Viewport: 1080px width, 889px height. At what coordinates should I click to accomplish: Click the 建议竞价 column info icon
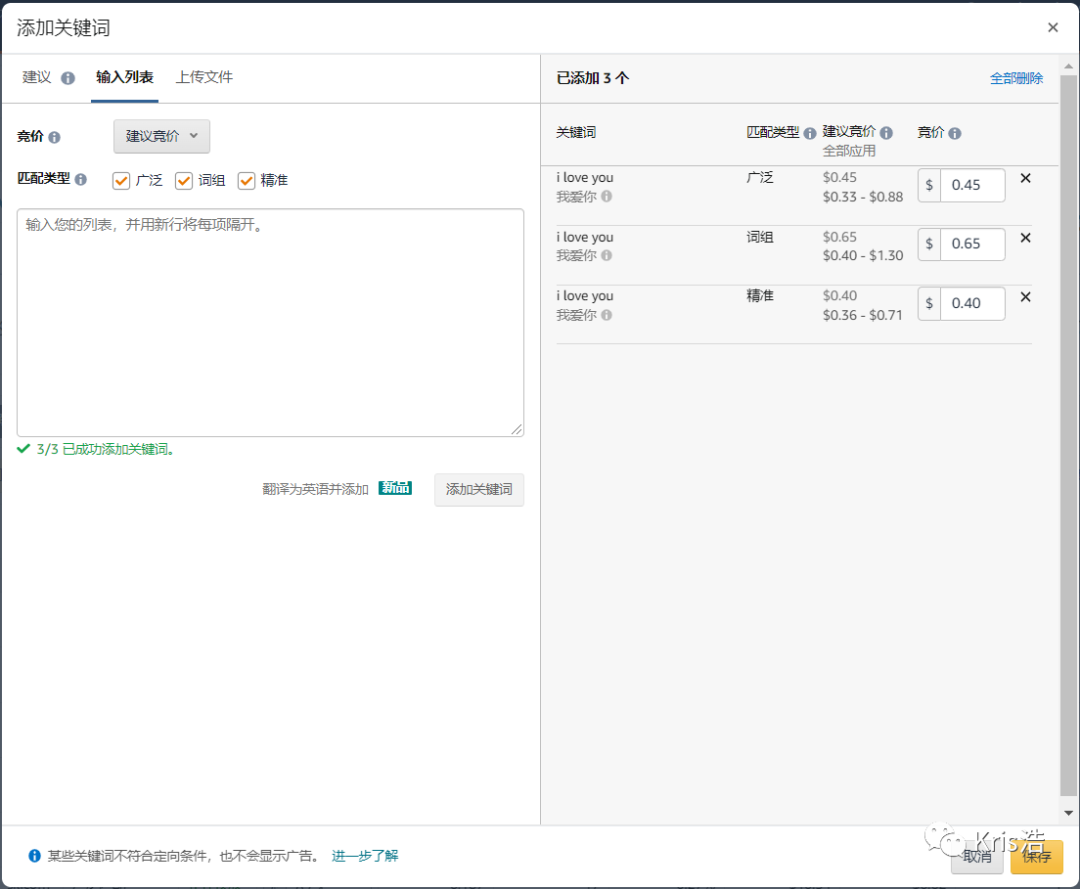(x=885, y=134)
